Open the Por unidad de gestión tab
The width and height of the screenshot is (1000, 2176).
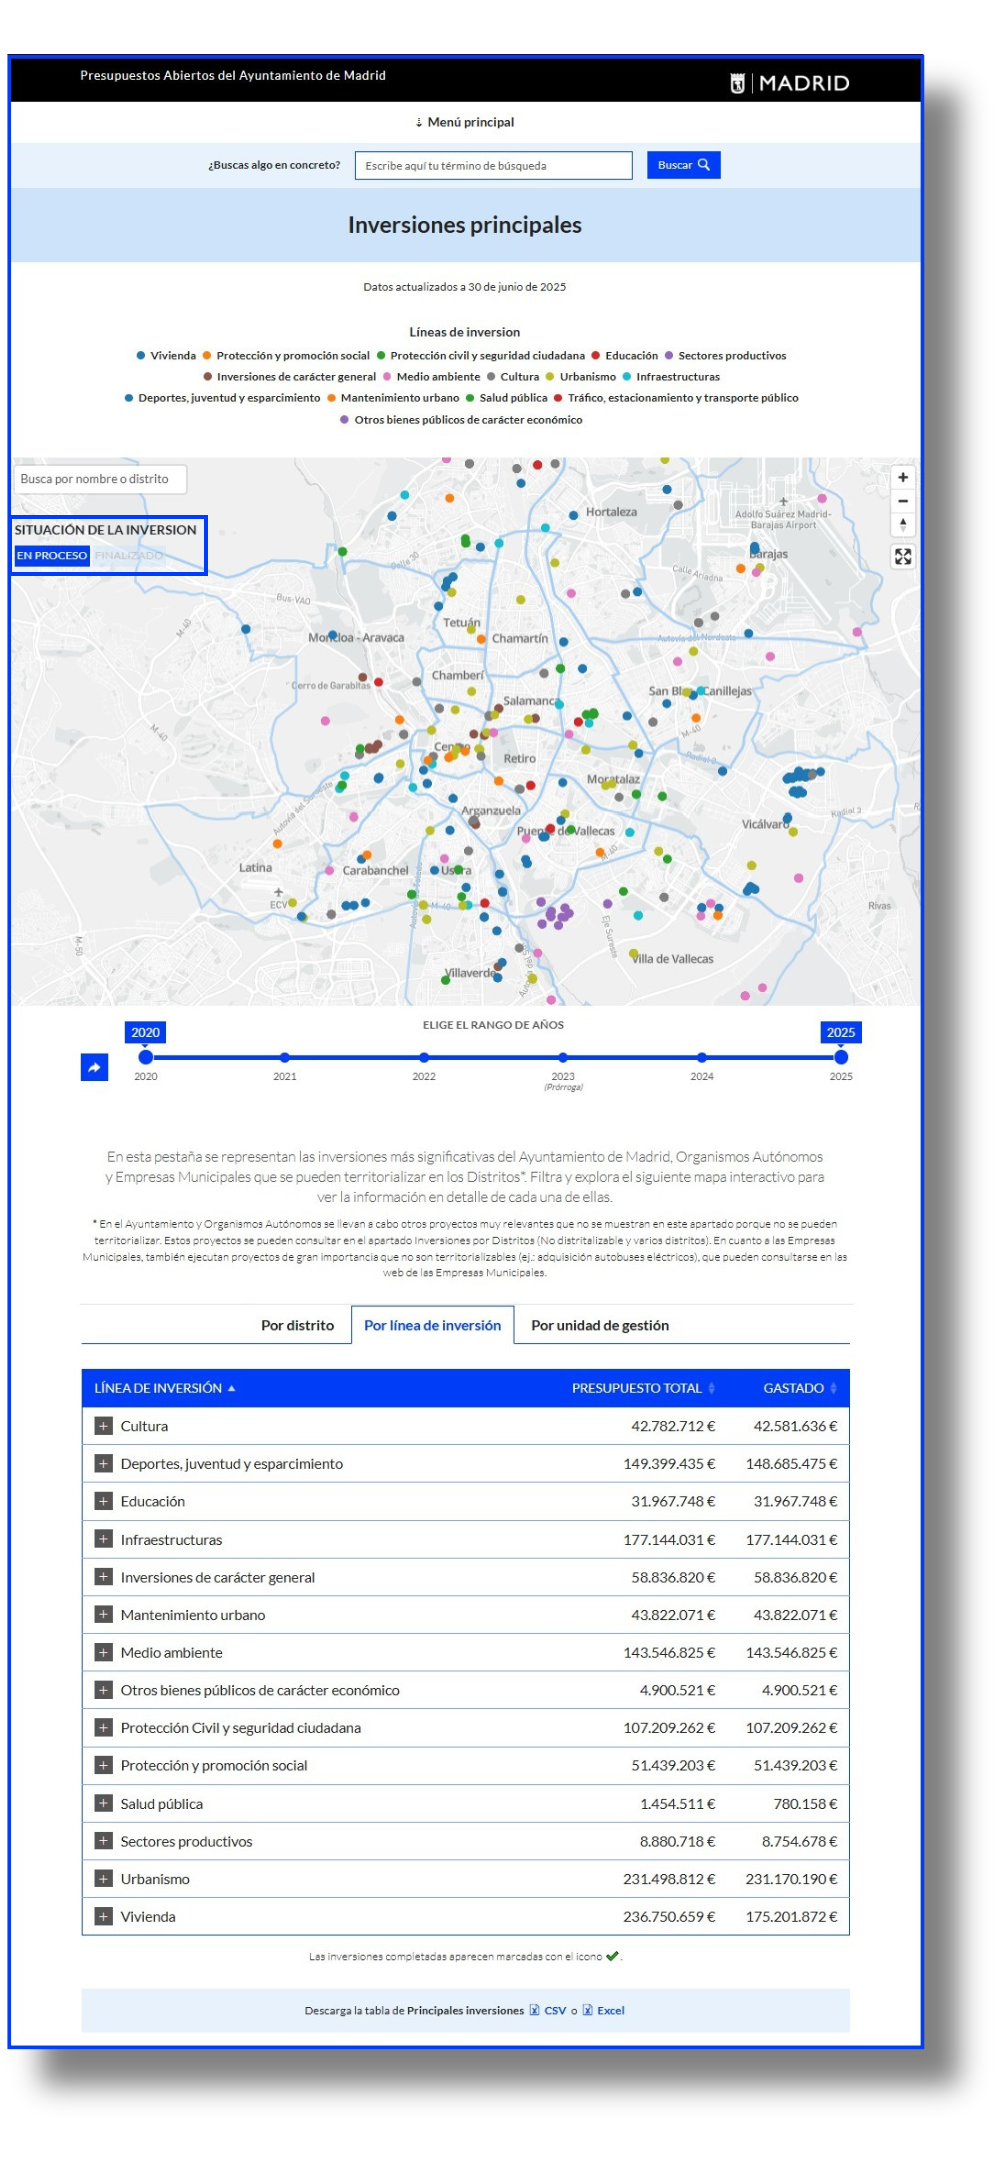click(x=600, y=1325)
